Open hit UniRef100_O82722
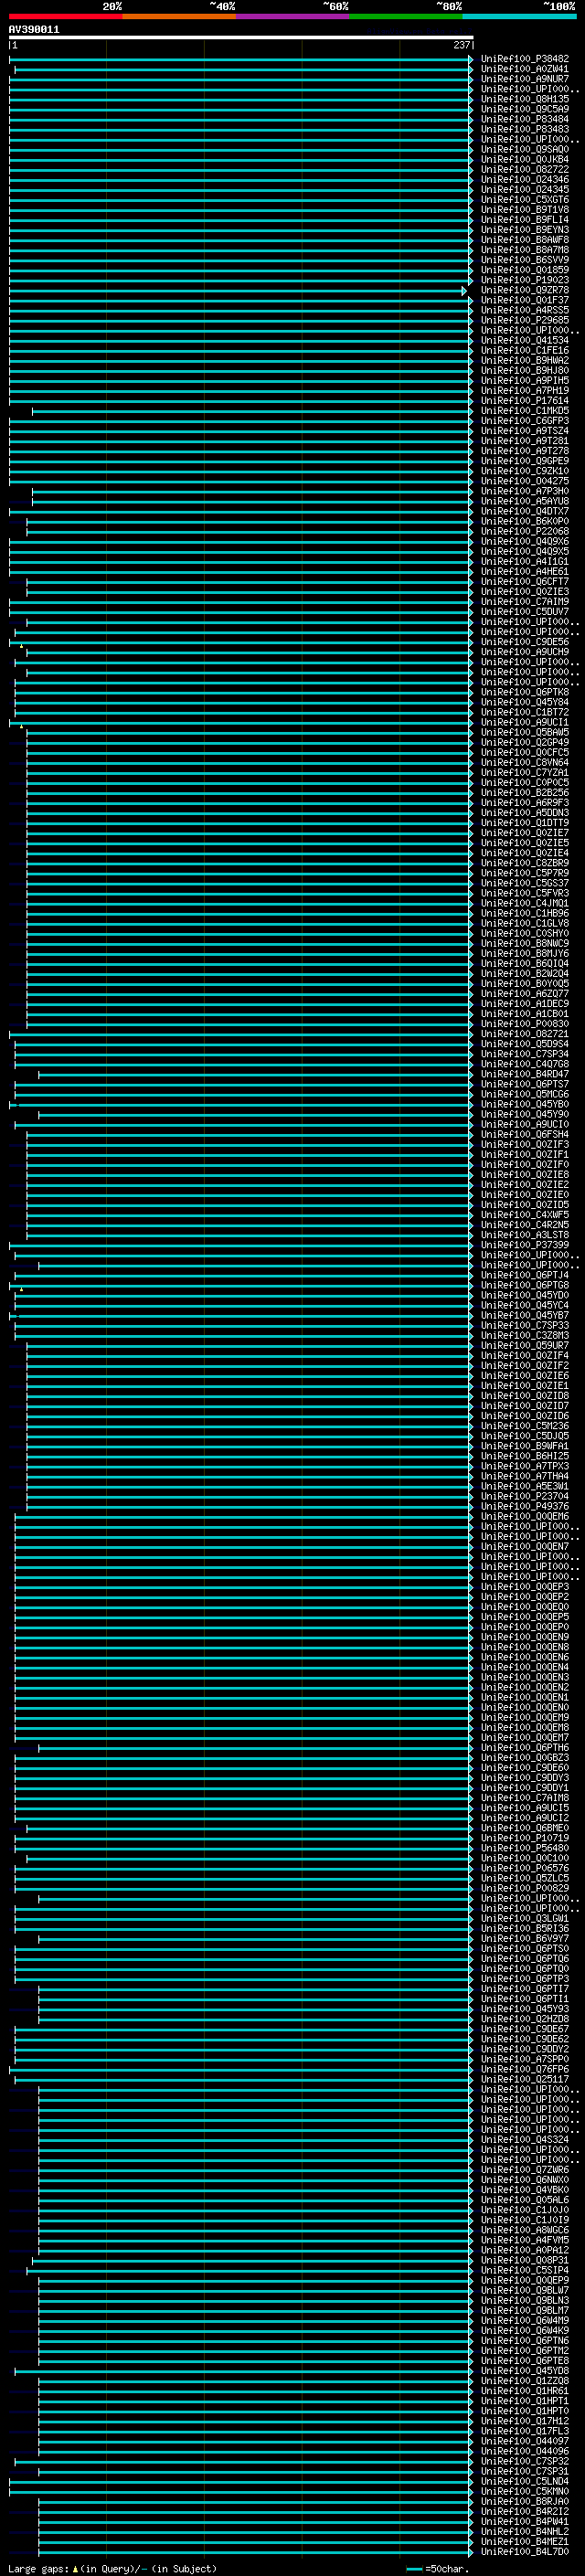Viewport: 585px width, 2576px height. [x=525, y=170]
